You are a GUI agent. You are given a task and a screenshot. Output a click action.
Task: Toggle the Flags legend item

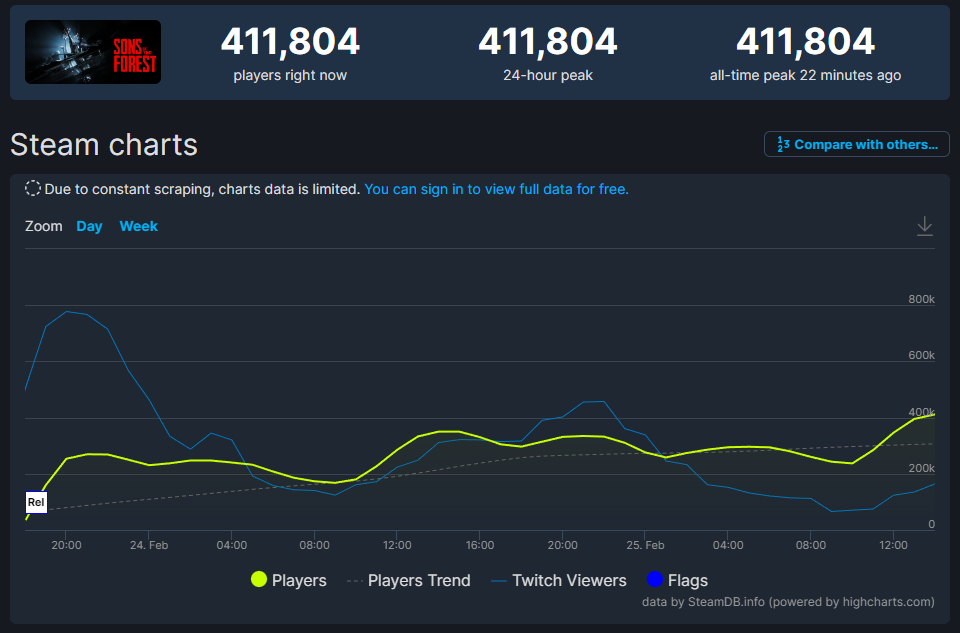point(677,580)
